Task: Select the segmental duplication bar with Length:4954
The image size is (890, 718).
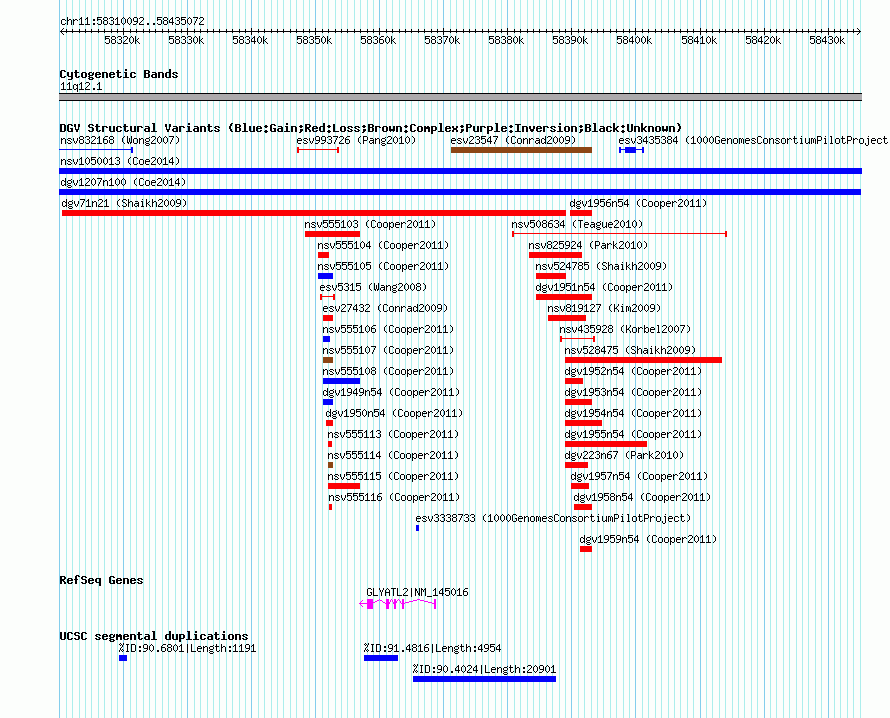Action: [x=381, y=658]
